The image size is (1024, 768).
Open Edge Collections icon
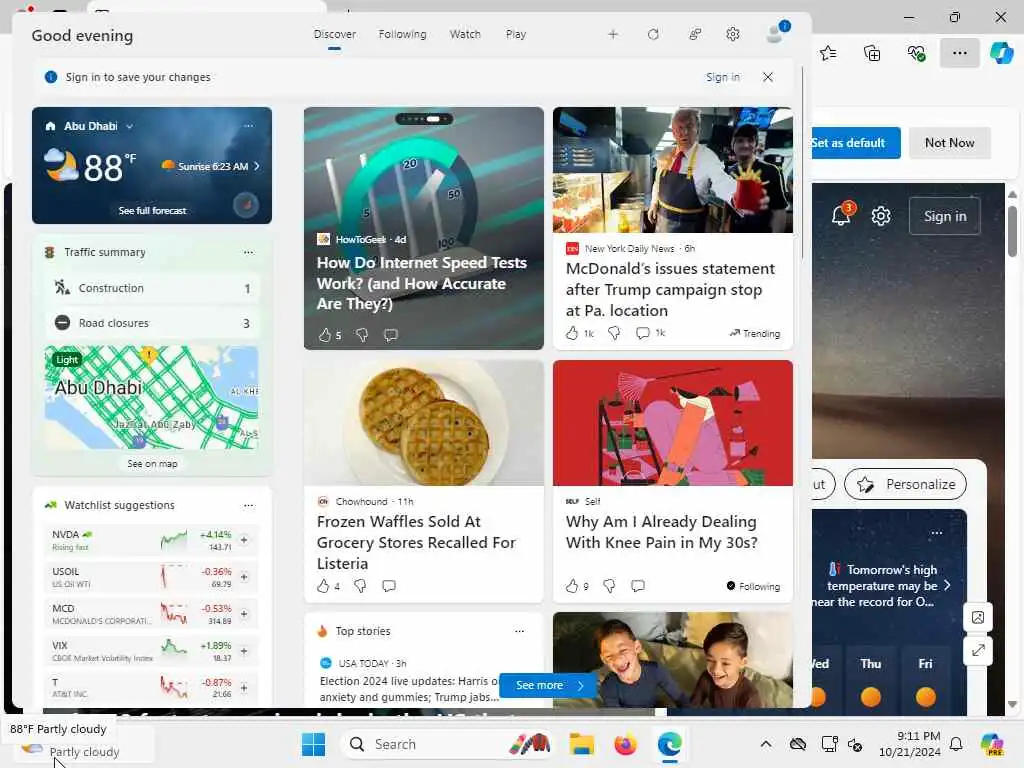[872, 53]
